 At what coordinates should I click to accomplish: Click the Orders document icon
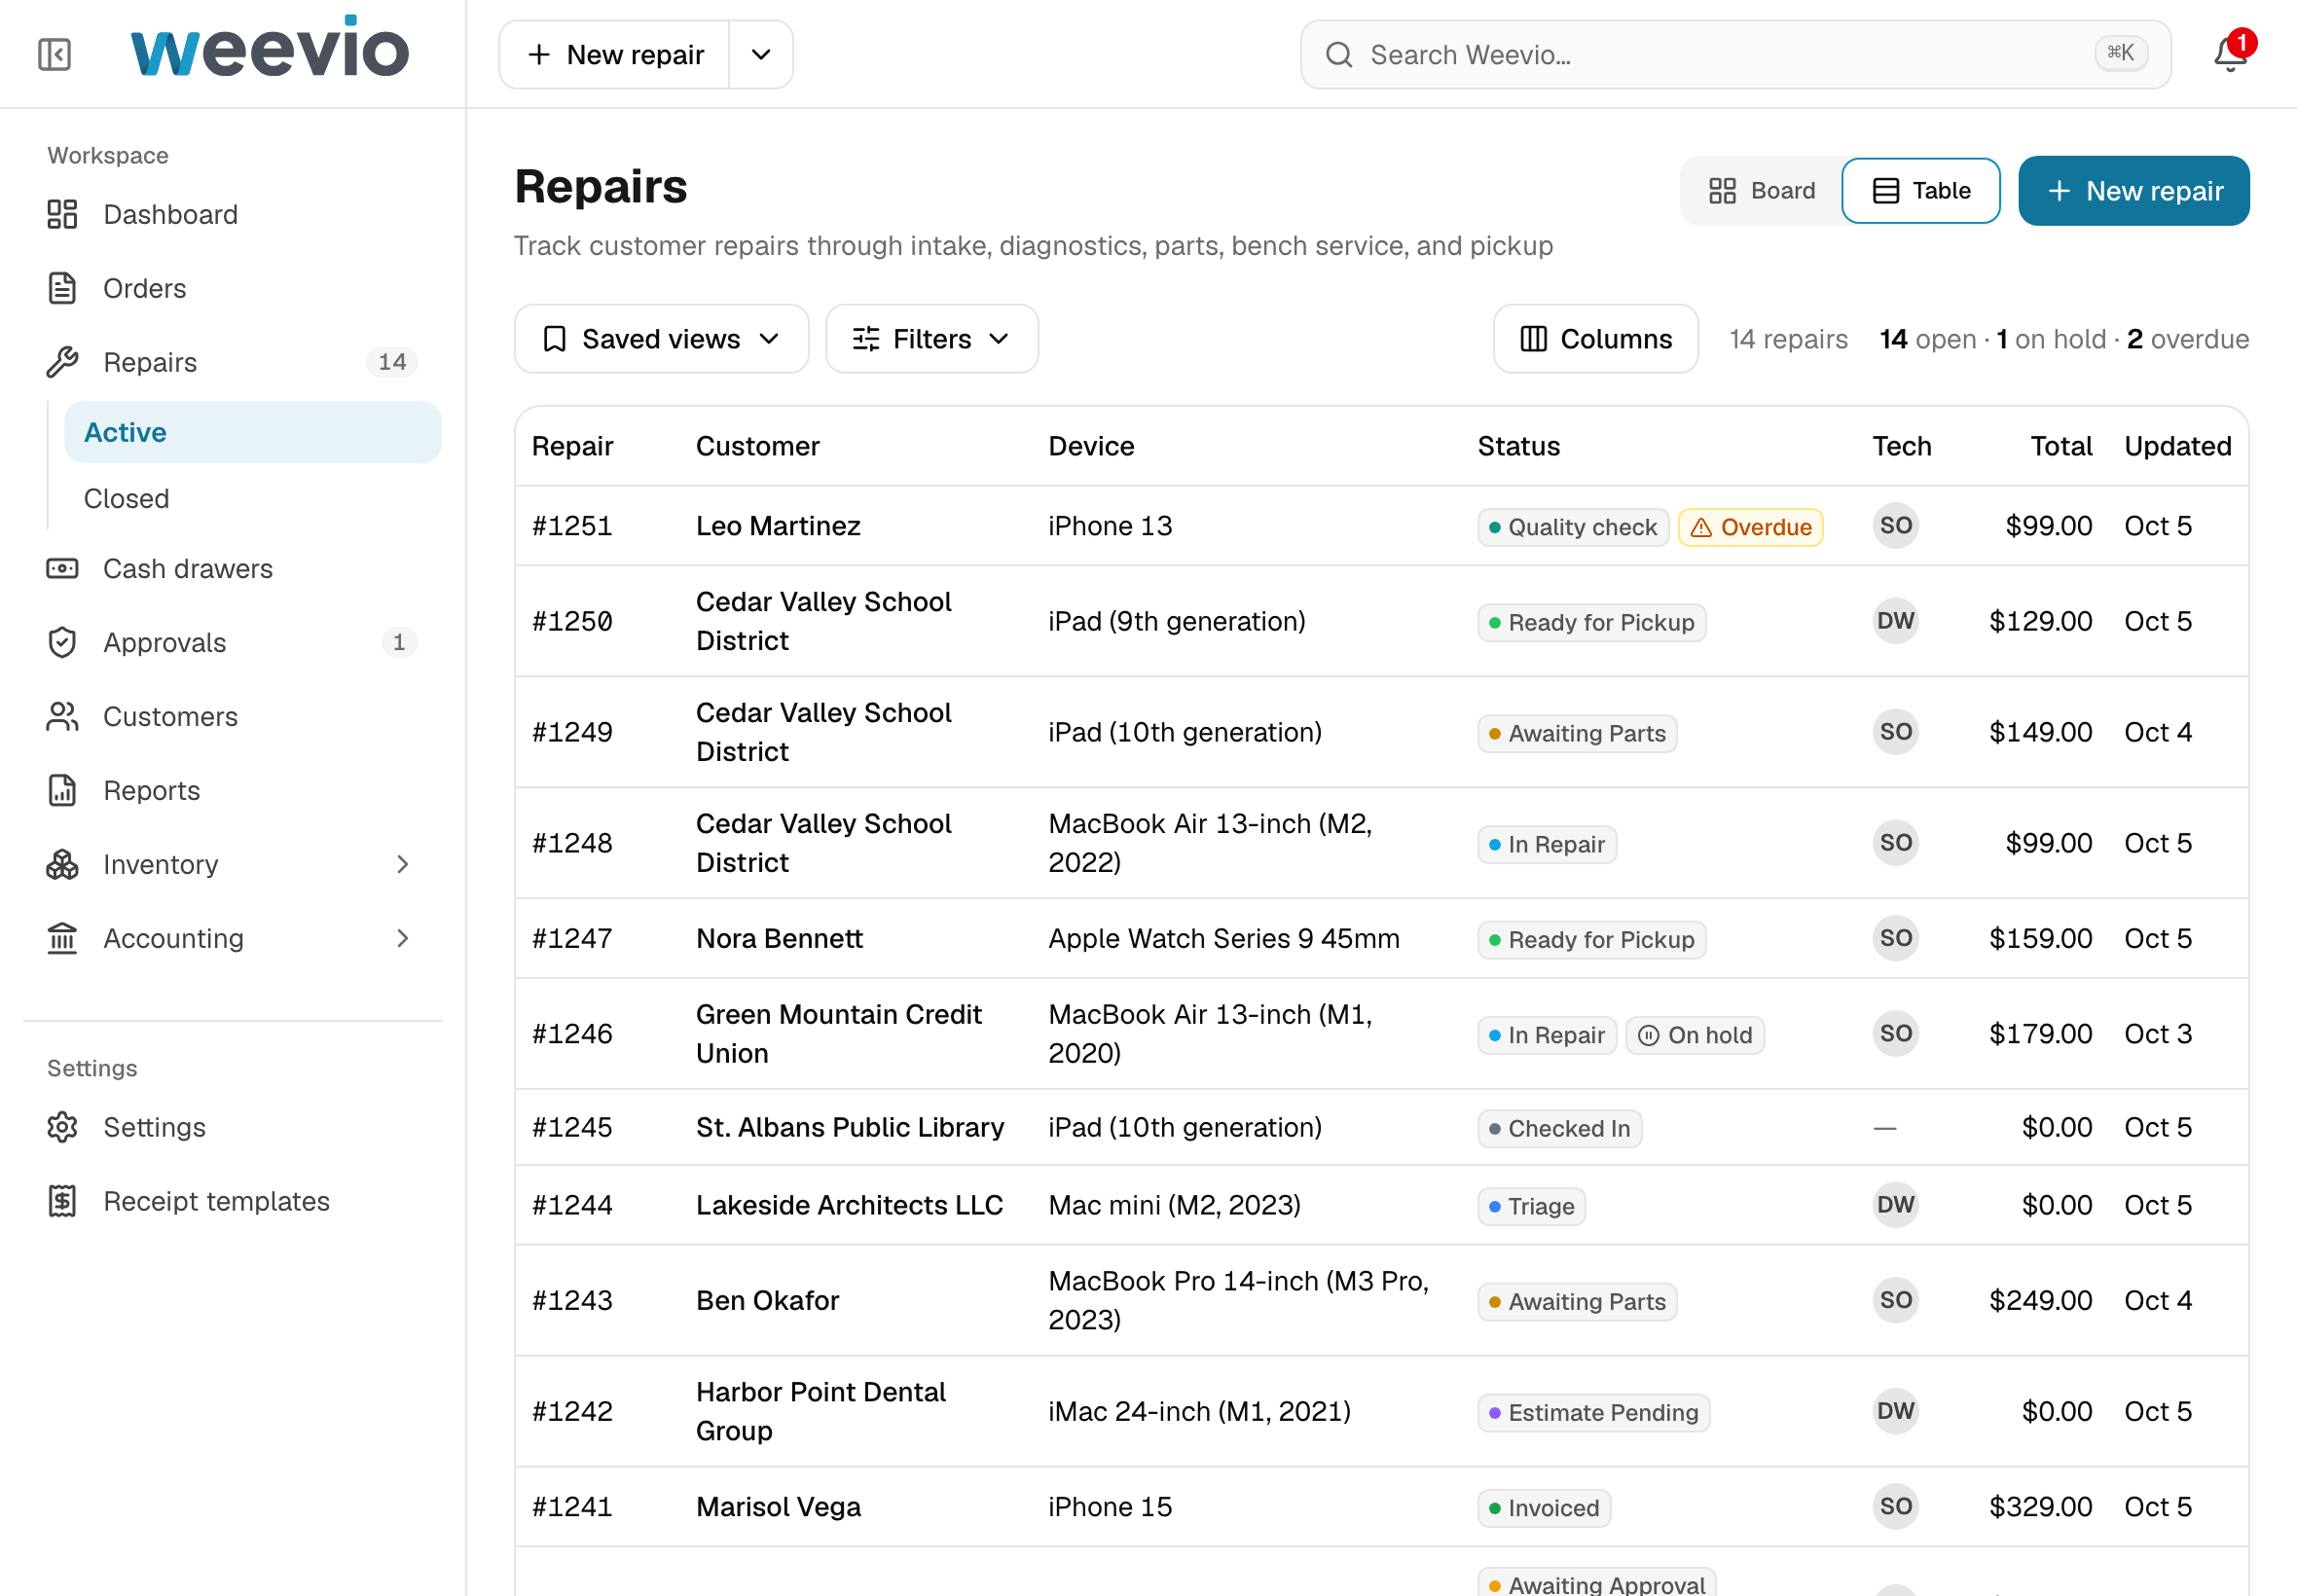pos(62,288)
